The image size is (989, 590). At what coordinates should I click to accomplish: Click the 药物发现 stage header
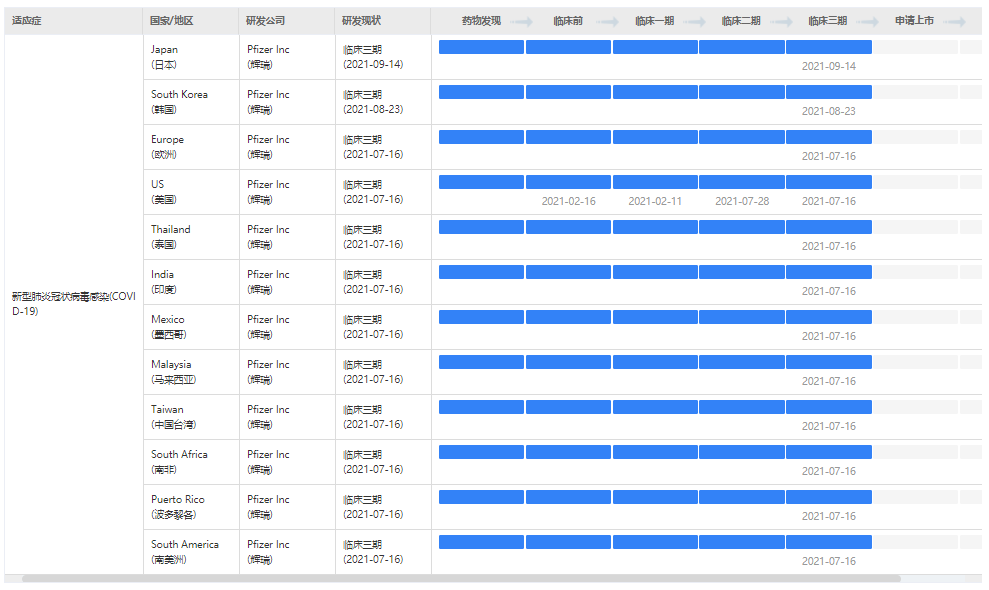pos(481,21)
